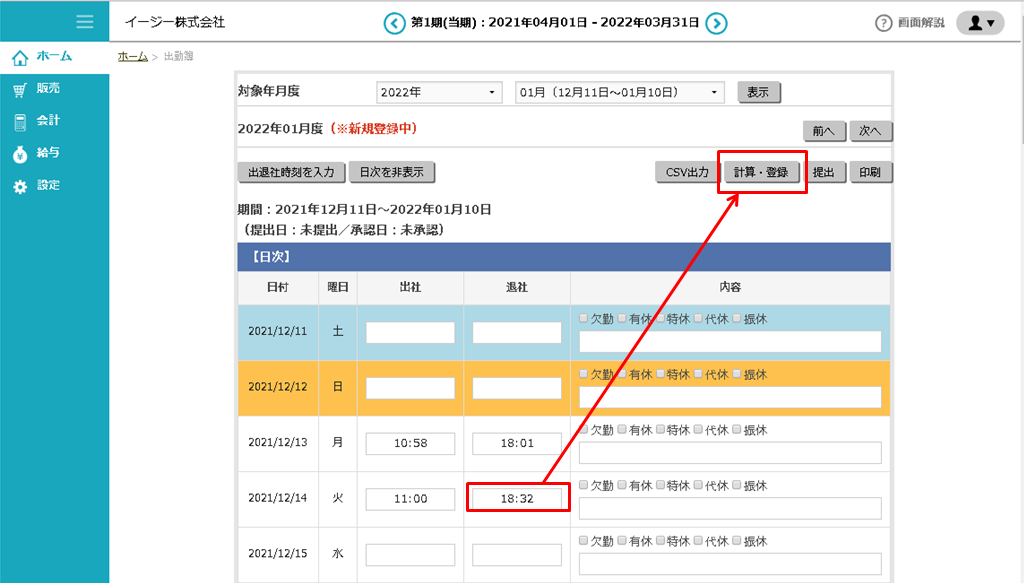Image resolution: width=1024 pixels, height=583 pixels.
Task: Click the 会計 calculator icon
Action: [20, 121]
